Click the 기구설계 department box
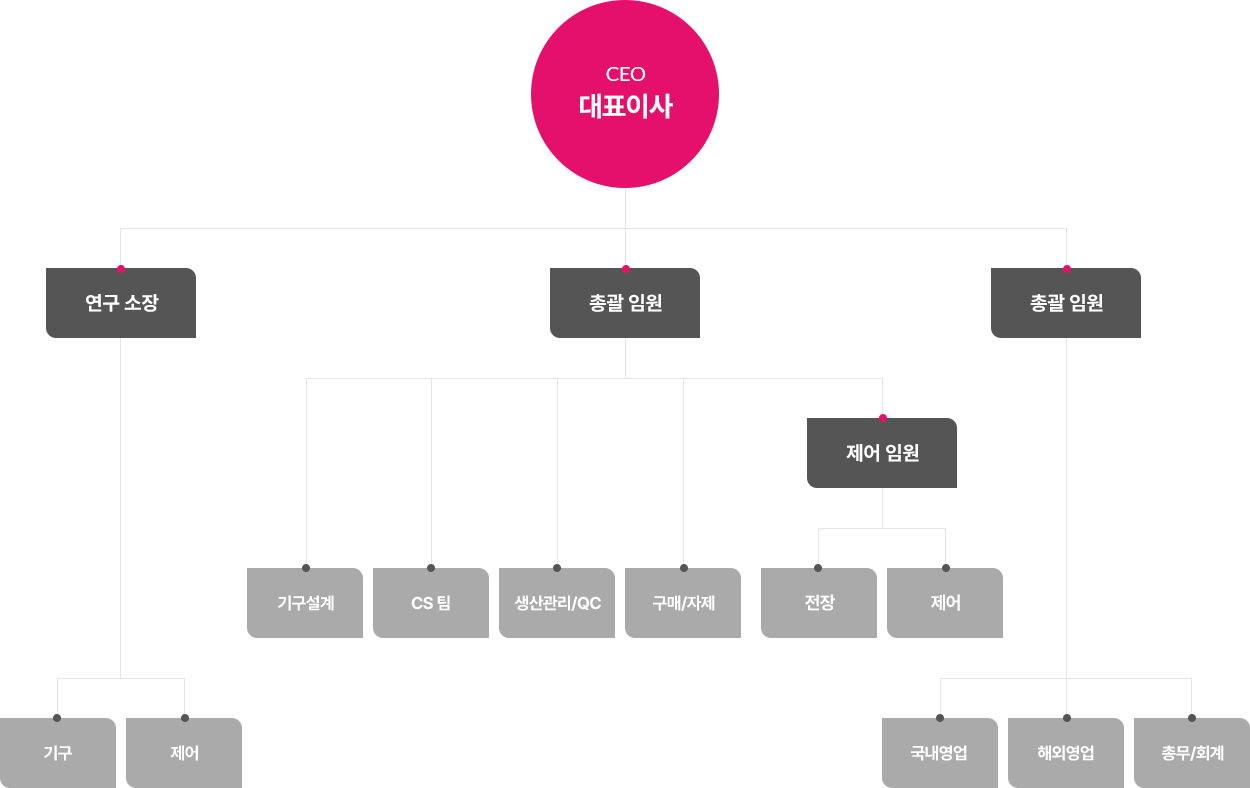The height and width of the screenshot is (788, 1250). [x=305, y=603]
